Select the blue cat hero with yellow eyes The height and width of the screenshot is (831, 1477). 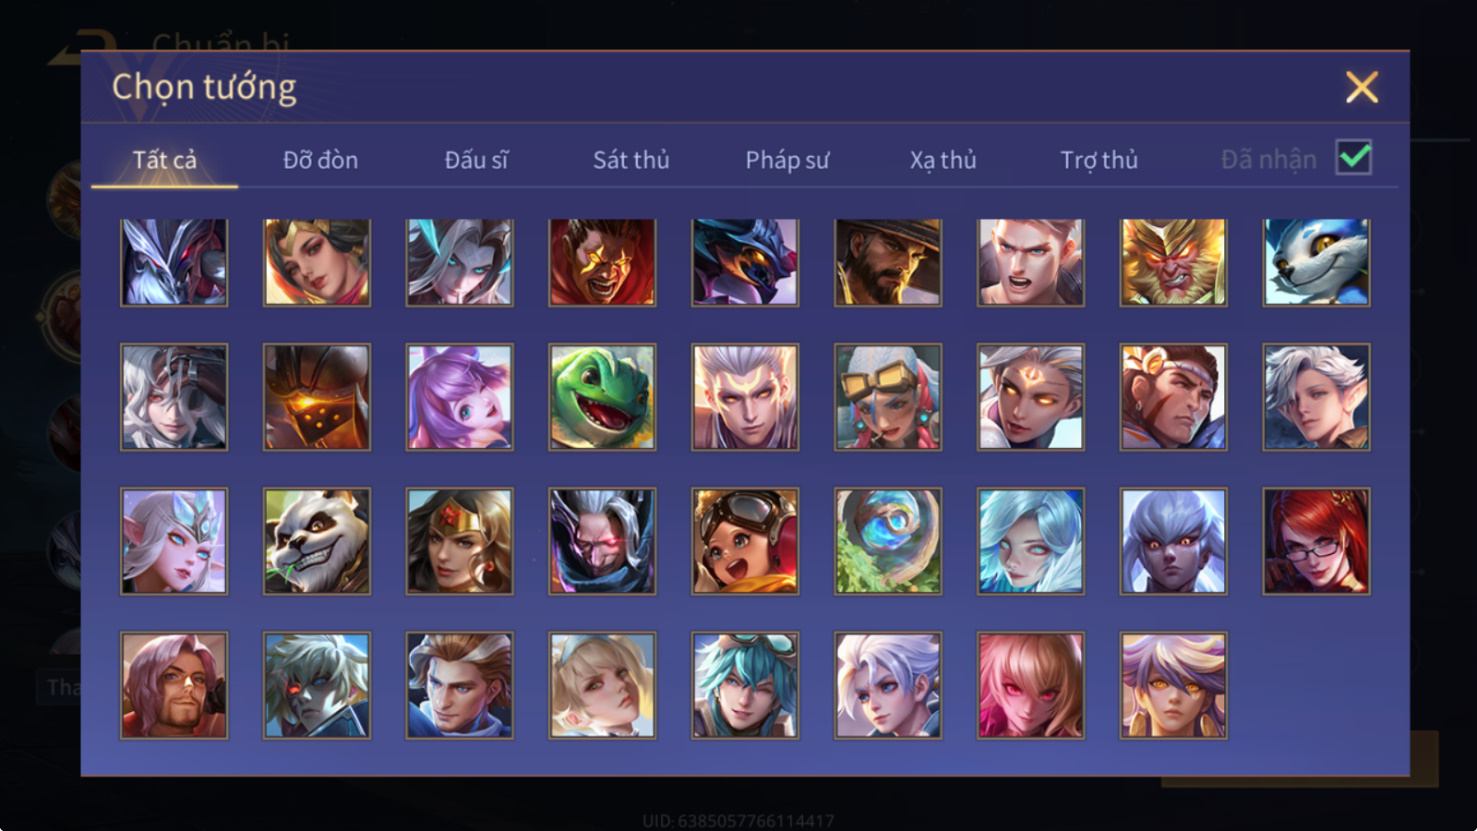1316,262
